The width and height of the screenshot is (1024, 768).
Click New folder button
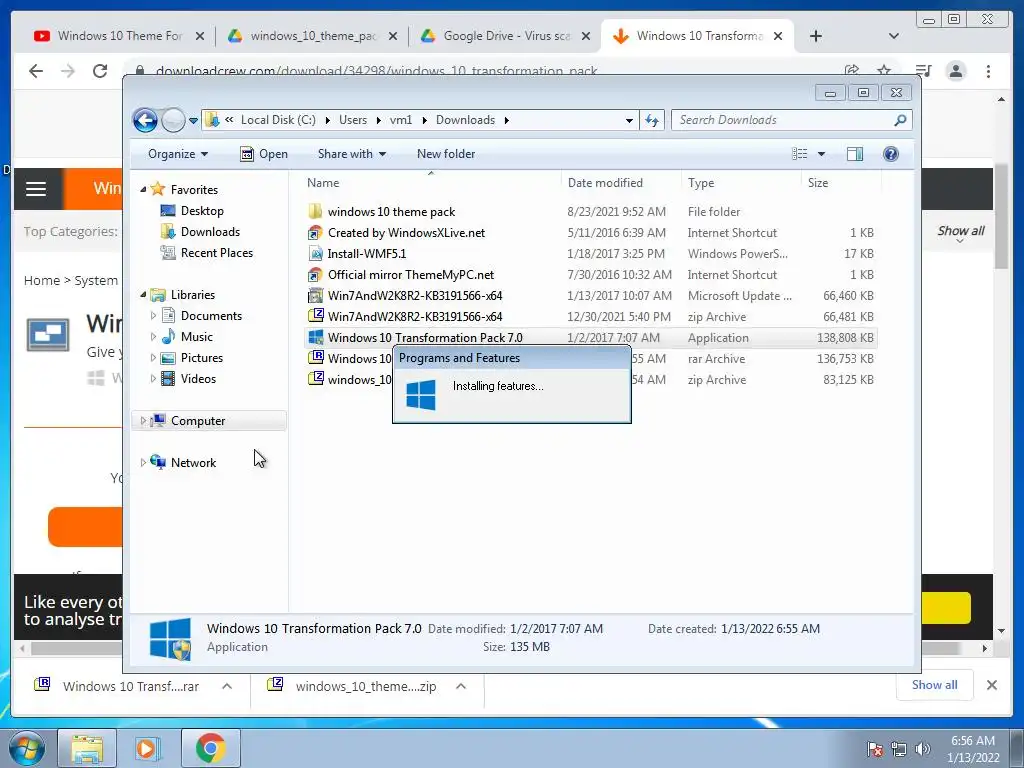point(446,154)
